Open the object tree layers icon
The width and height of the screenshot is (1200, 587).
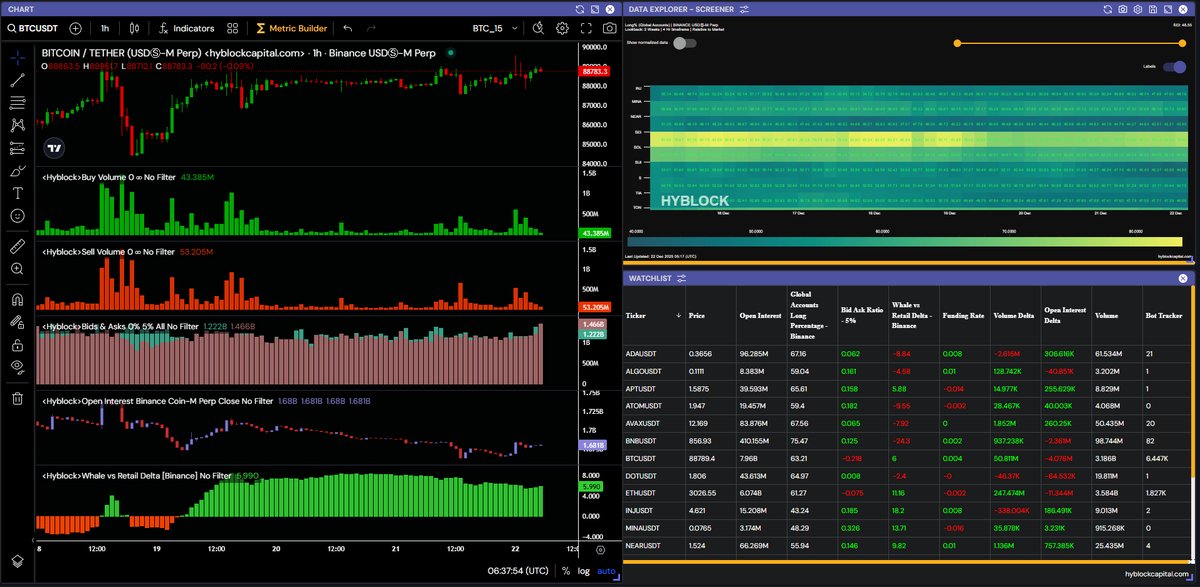point(17,562)
